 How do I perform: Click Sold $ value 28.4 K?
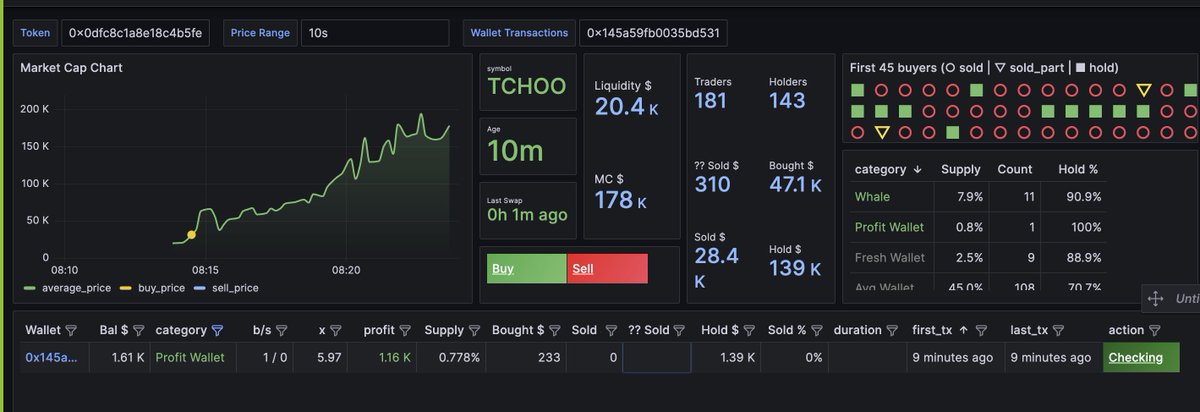click(717, 267)
